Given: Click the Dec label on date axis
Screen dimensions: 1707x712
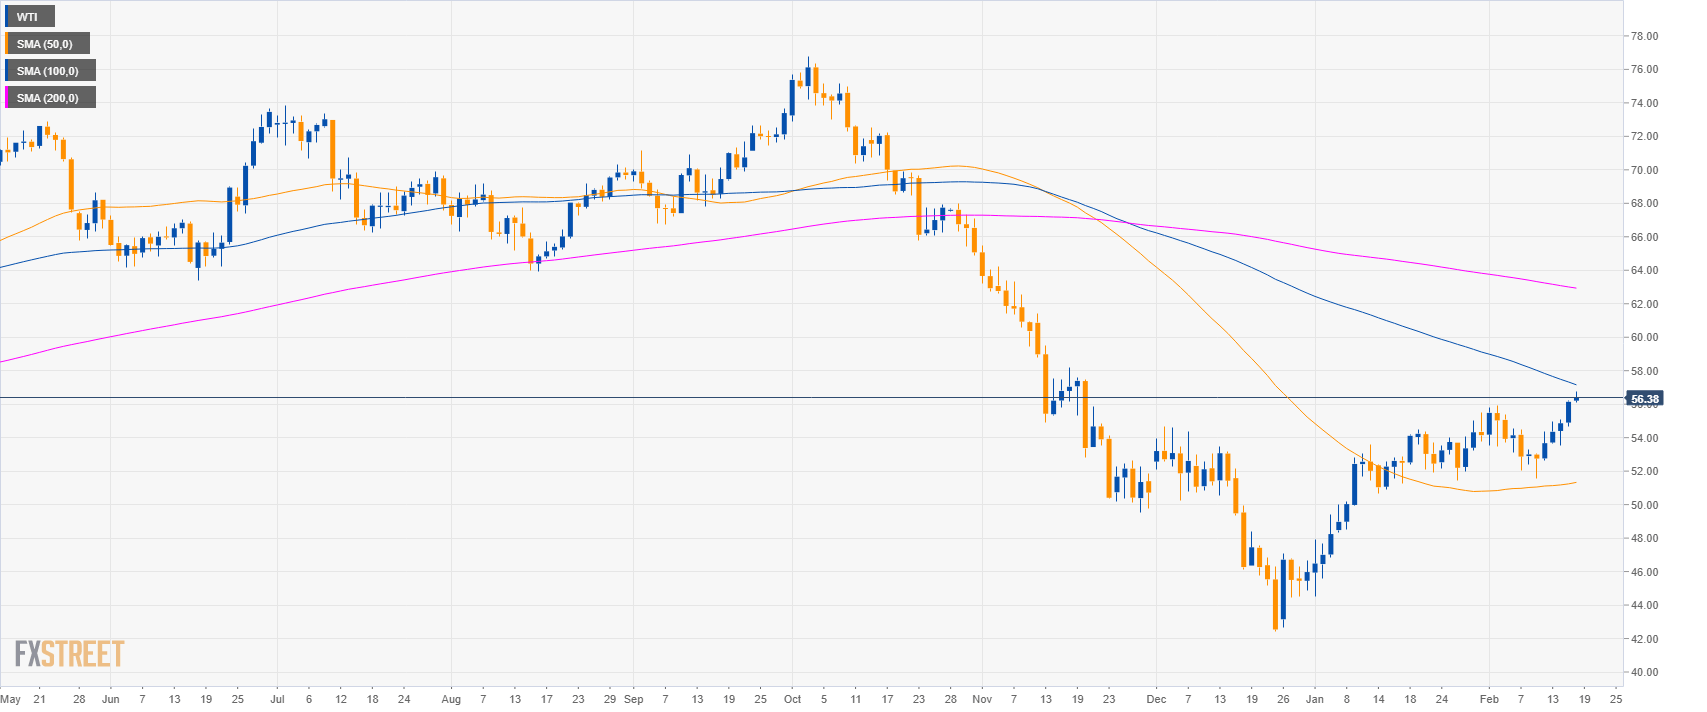Looking at the screenshot, I should click(1157, 699).
